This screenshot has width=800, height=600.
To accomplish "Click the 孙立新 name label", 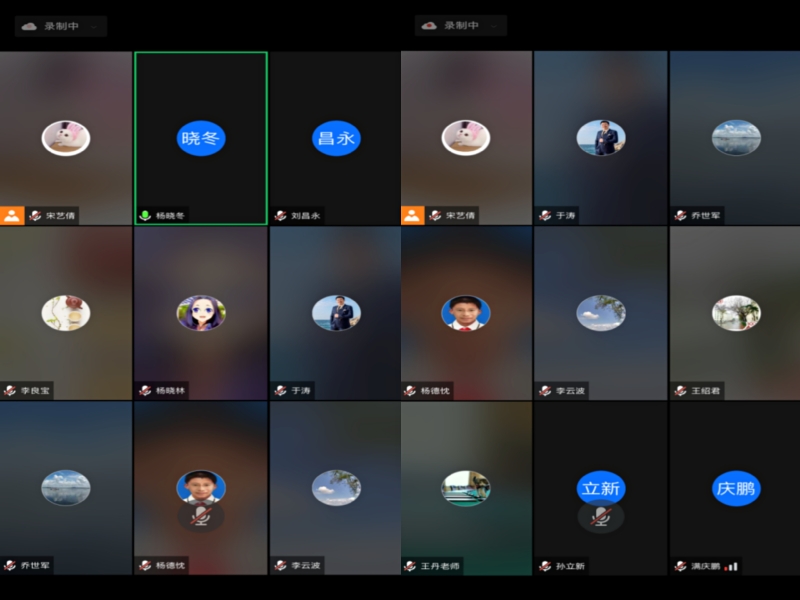I will point(570,566).
